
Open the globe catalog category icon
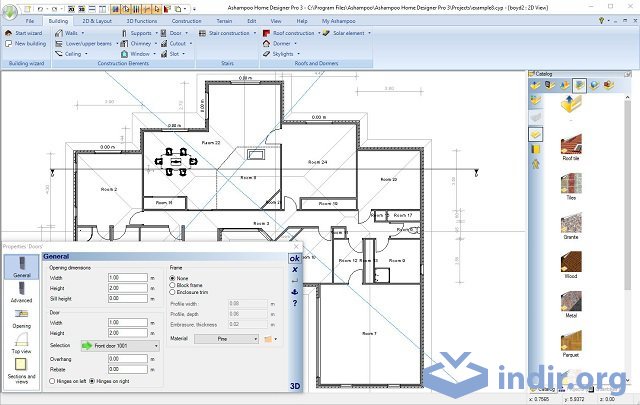594,85
